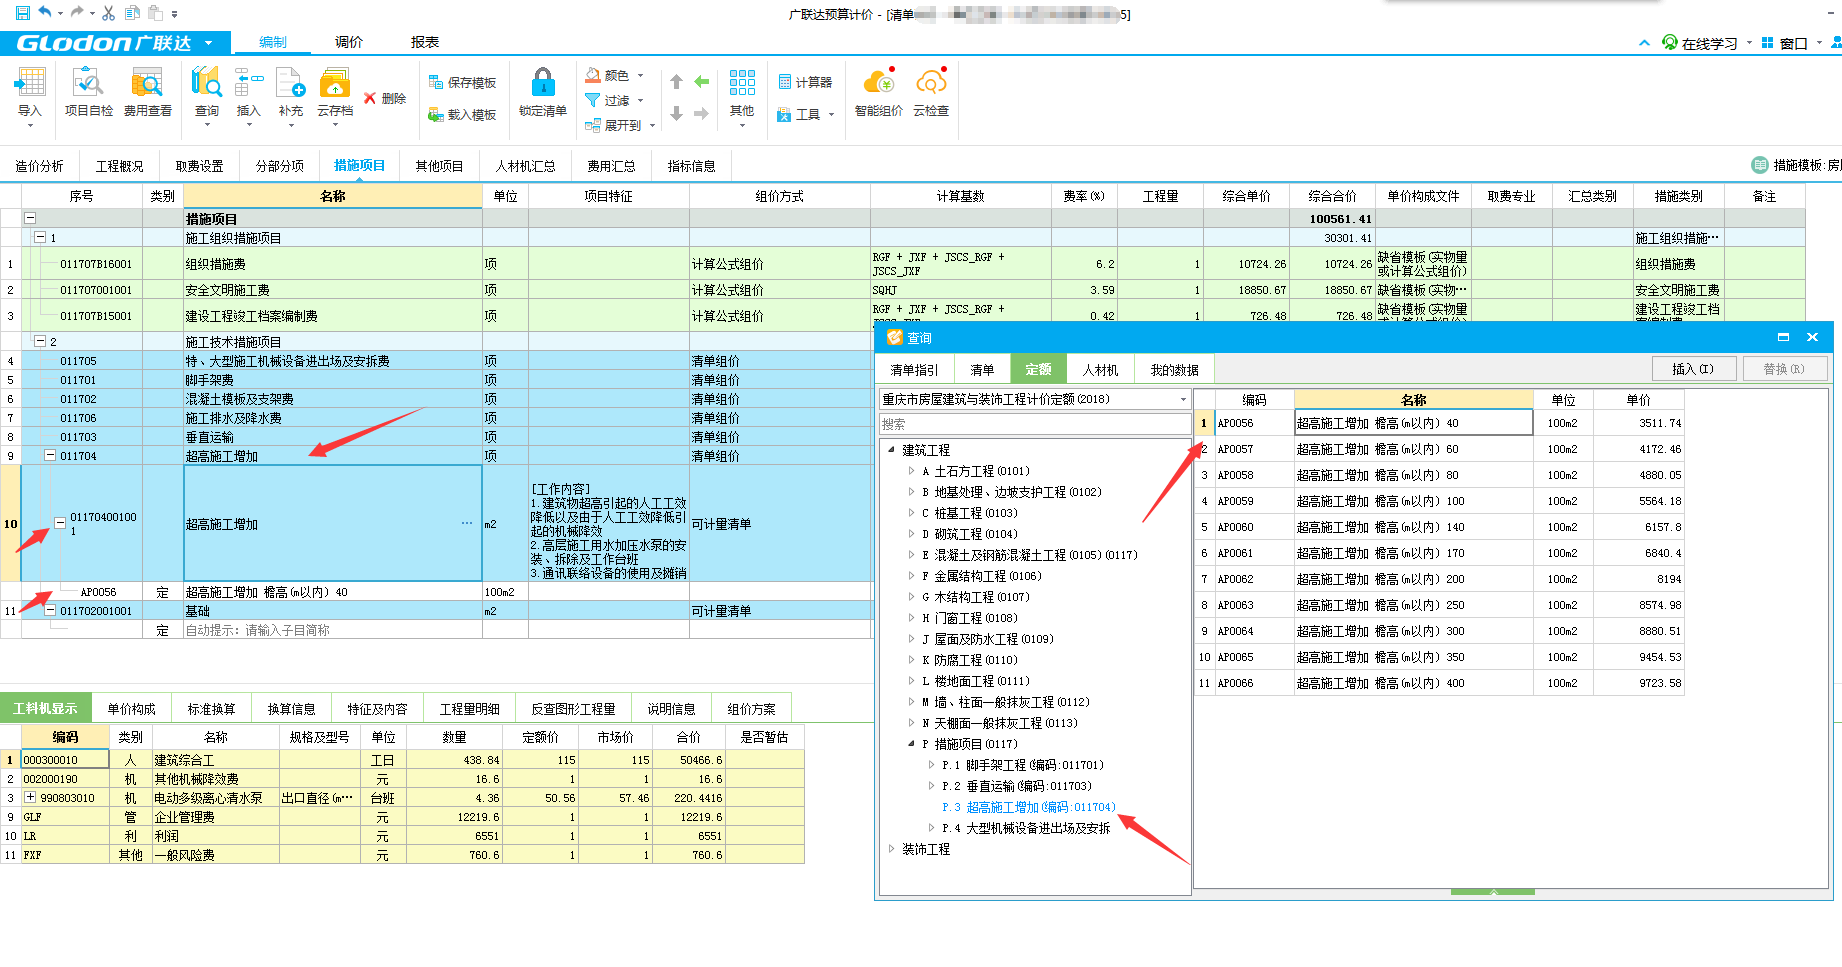Select quota row AP0066

1441,683
